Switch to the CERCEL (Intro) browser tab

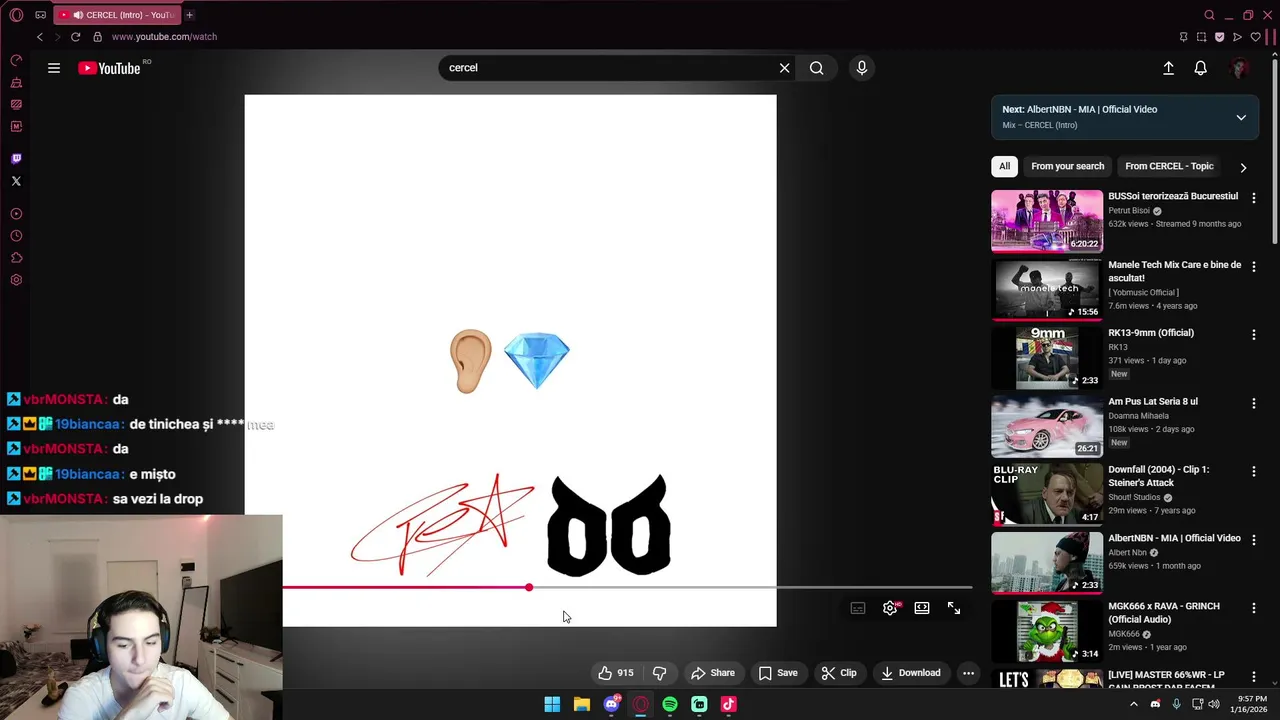[116, 15]
